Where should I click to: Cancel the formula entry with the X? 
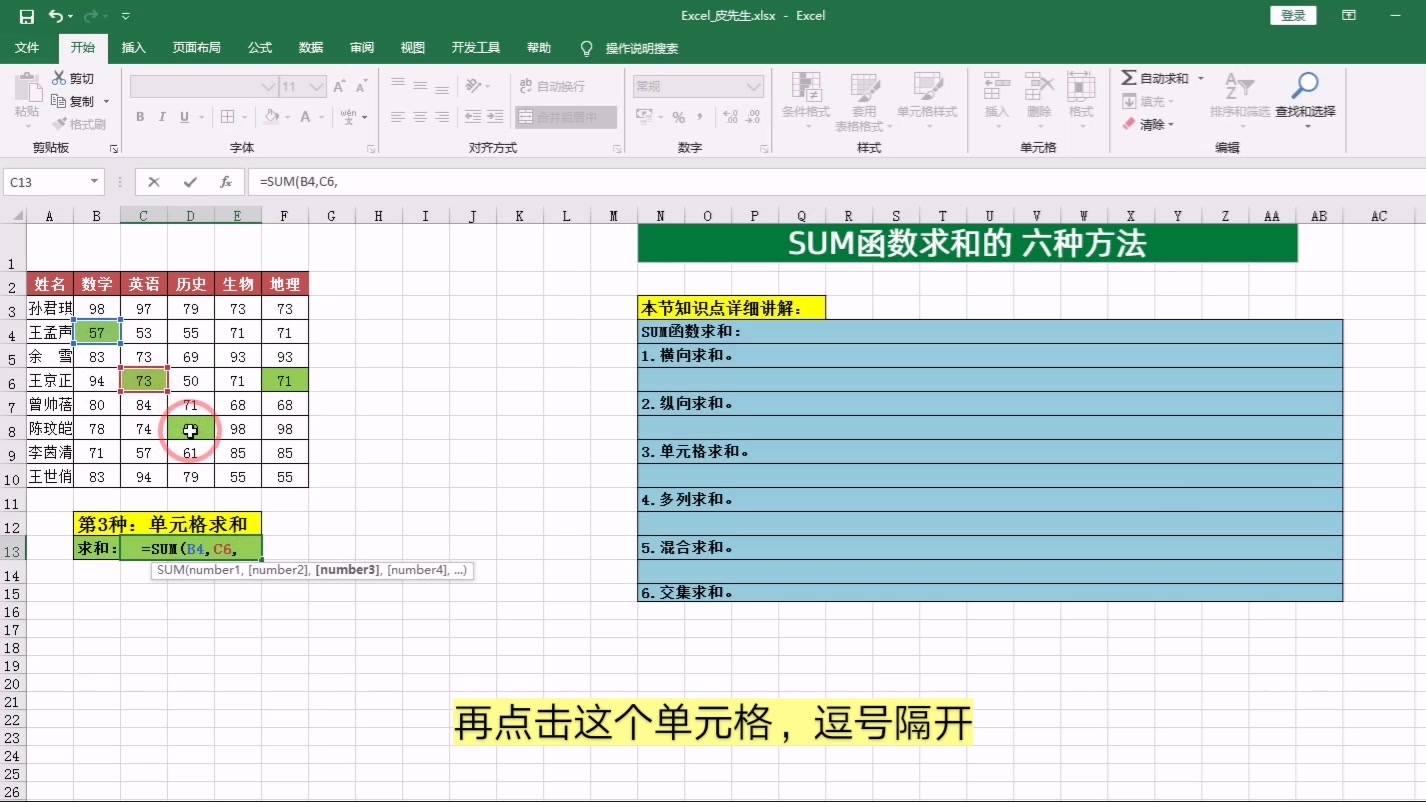(x=153, y=182)
